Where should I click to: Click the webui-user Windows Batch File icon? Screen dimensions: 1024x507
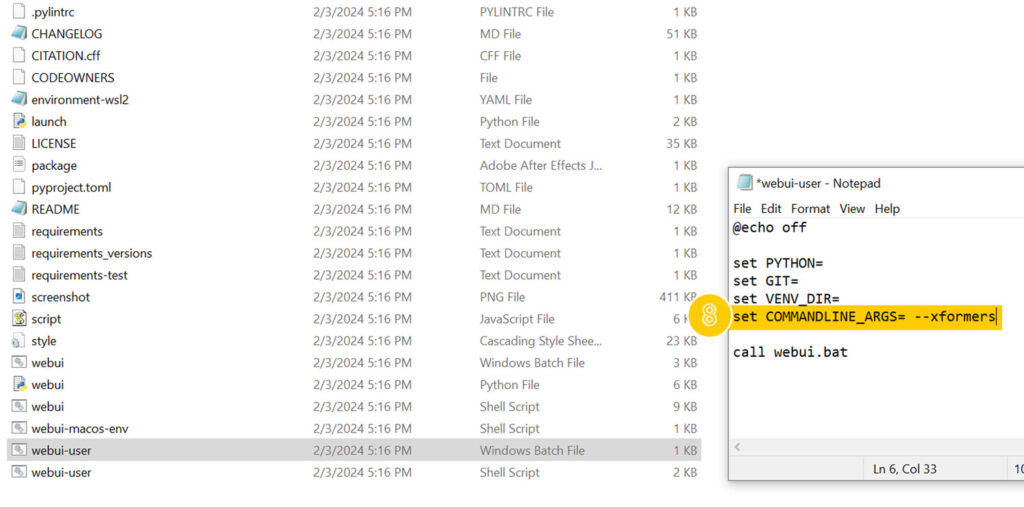click(19, 451)
